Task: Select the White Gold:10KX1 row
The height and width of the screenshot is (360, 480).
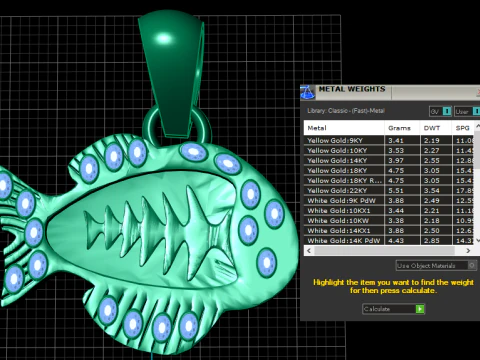Action: [x=389, y=210]
